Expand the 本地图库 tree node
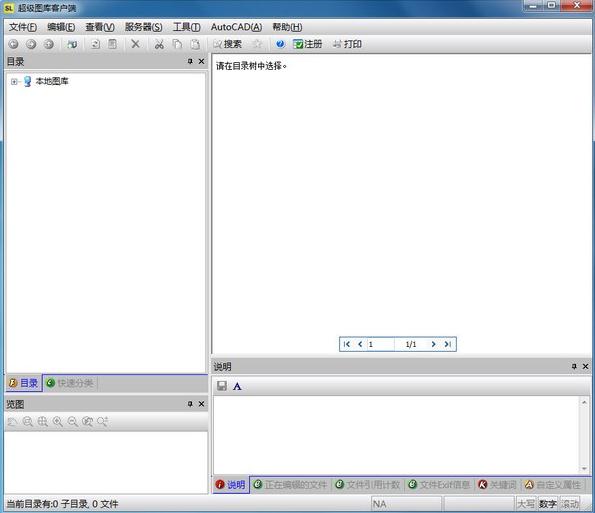This screenshot has height=513, width=595. click(14, 81)
